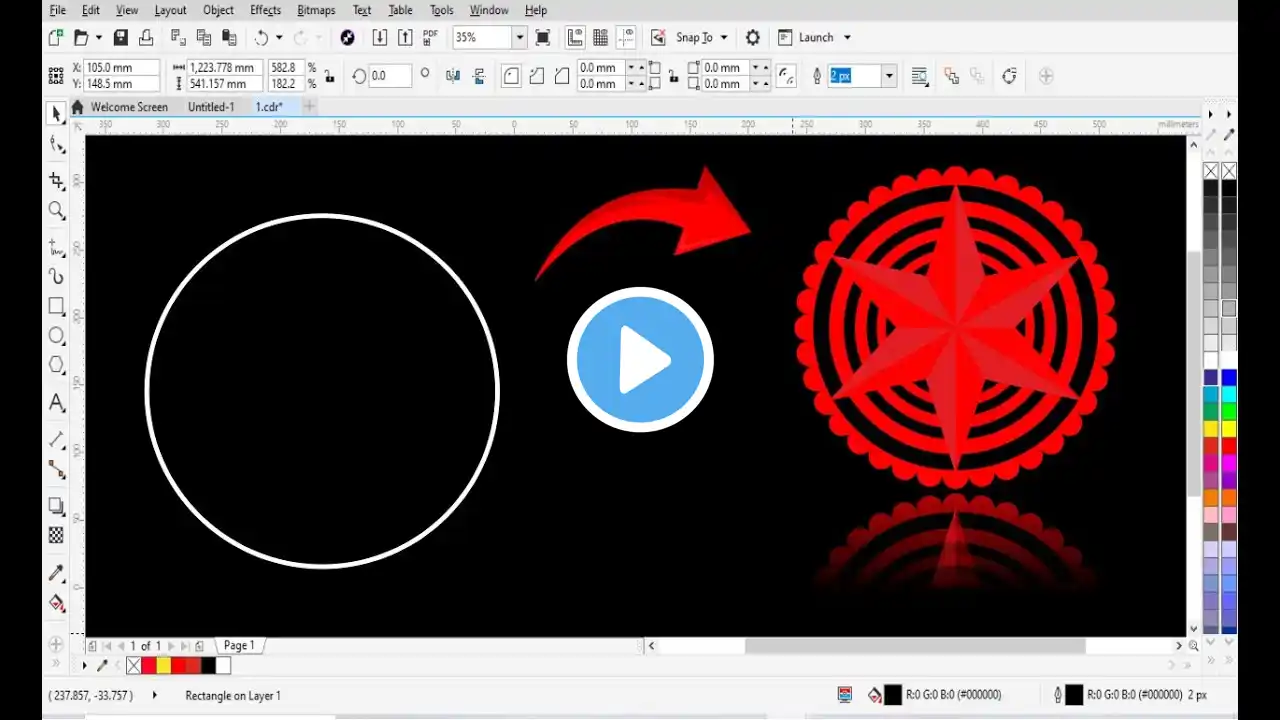Click the Save icon in toolbar
Image resolution: width=1280 pixels, height=720 pixels.
click(120, 38)
